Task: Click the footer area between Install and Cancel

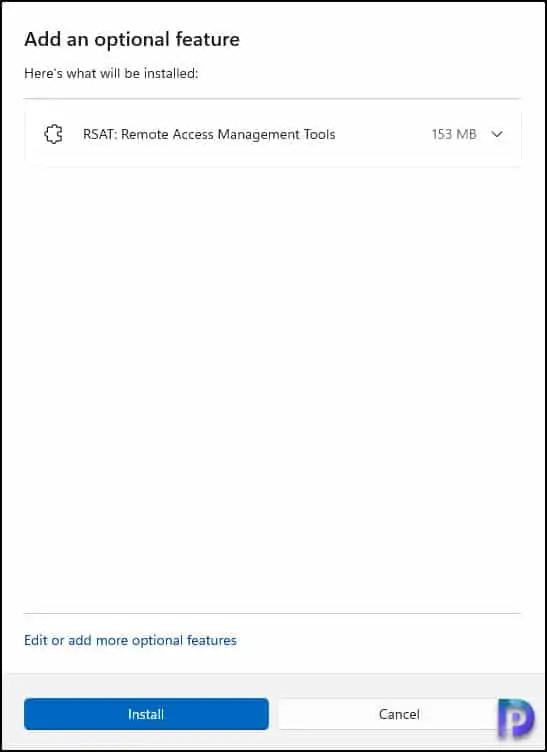Action: coord(273,714)
